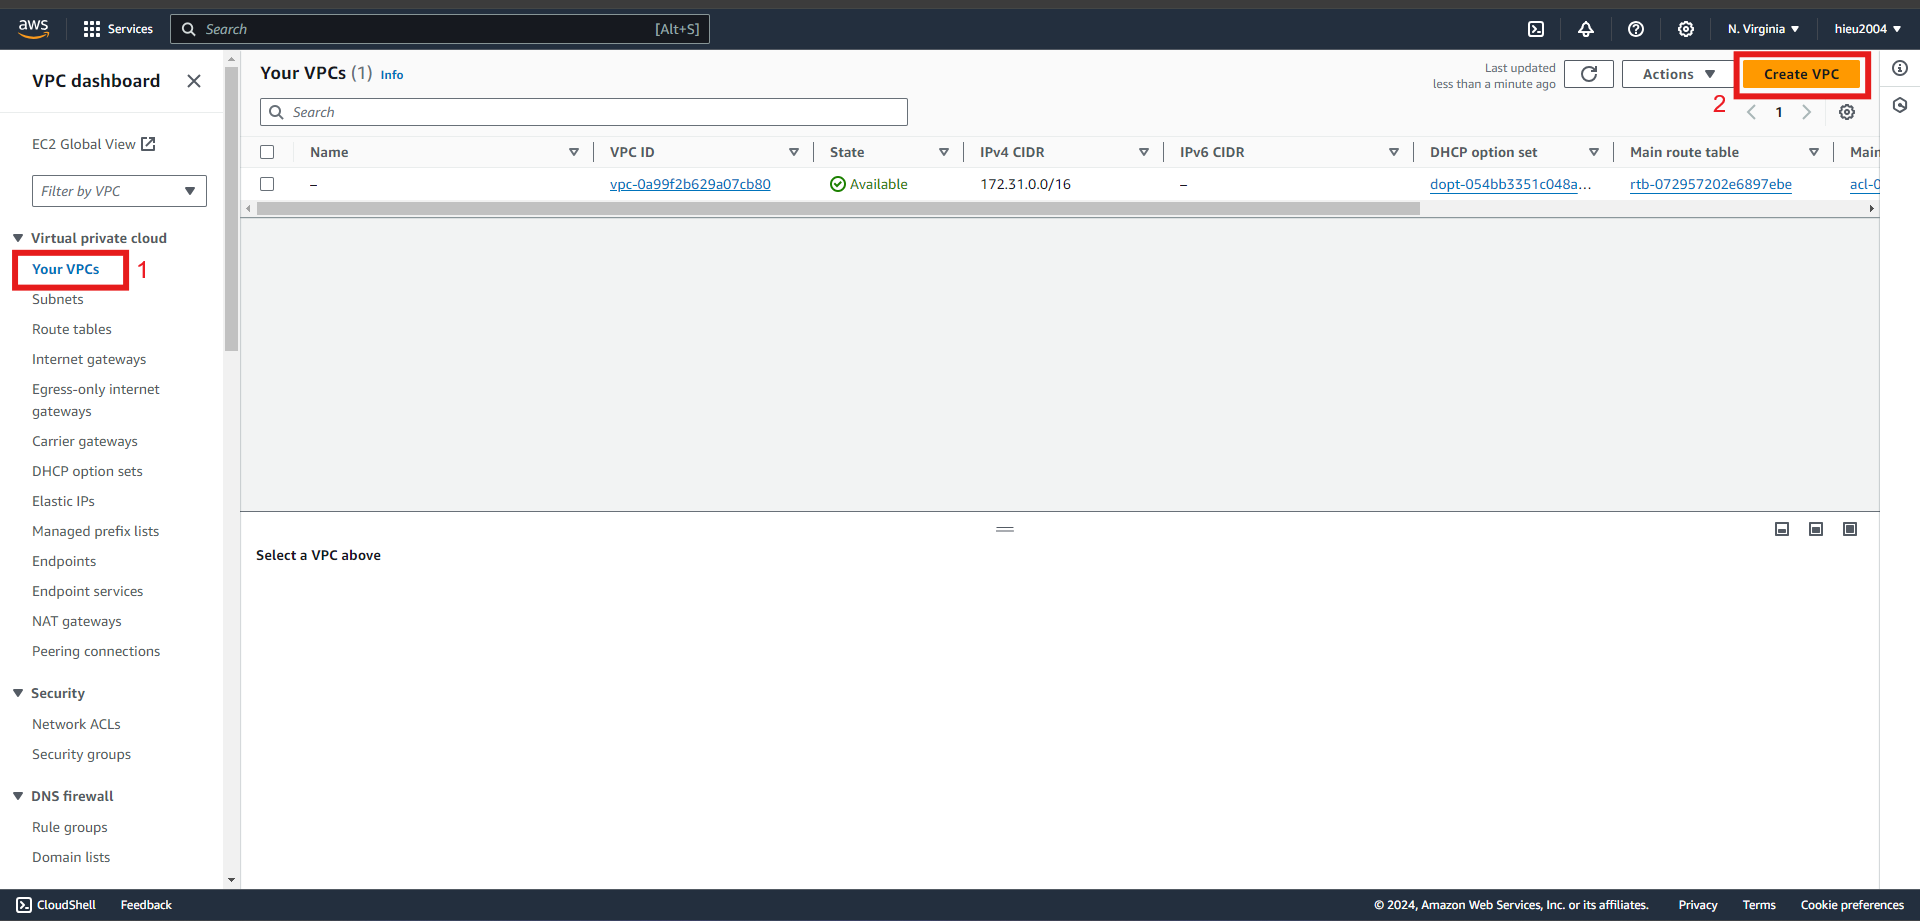Open table preferences gear icon
Screen dimensions: 1920x921
(x=1847, y=112)
